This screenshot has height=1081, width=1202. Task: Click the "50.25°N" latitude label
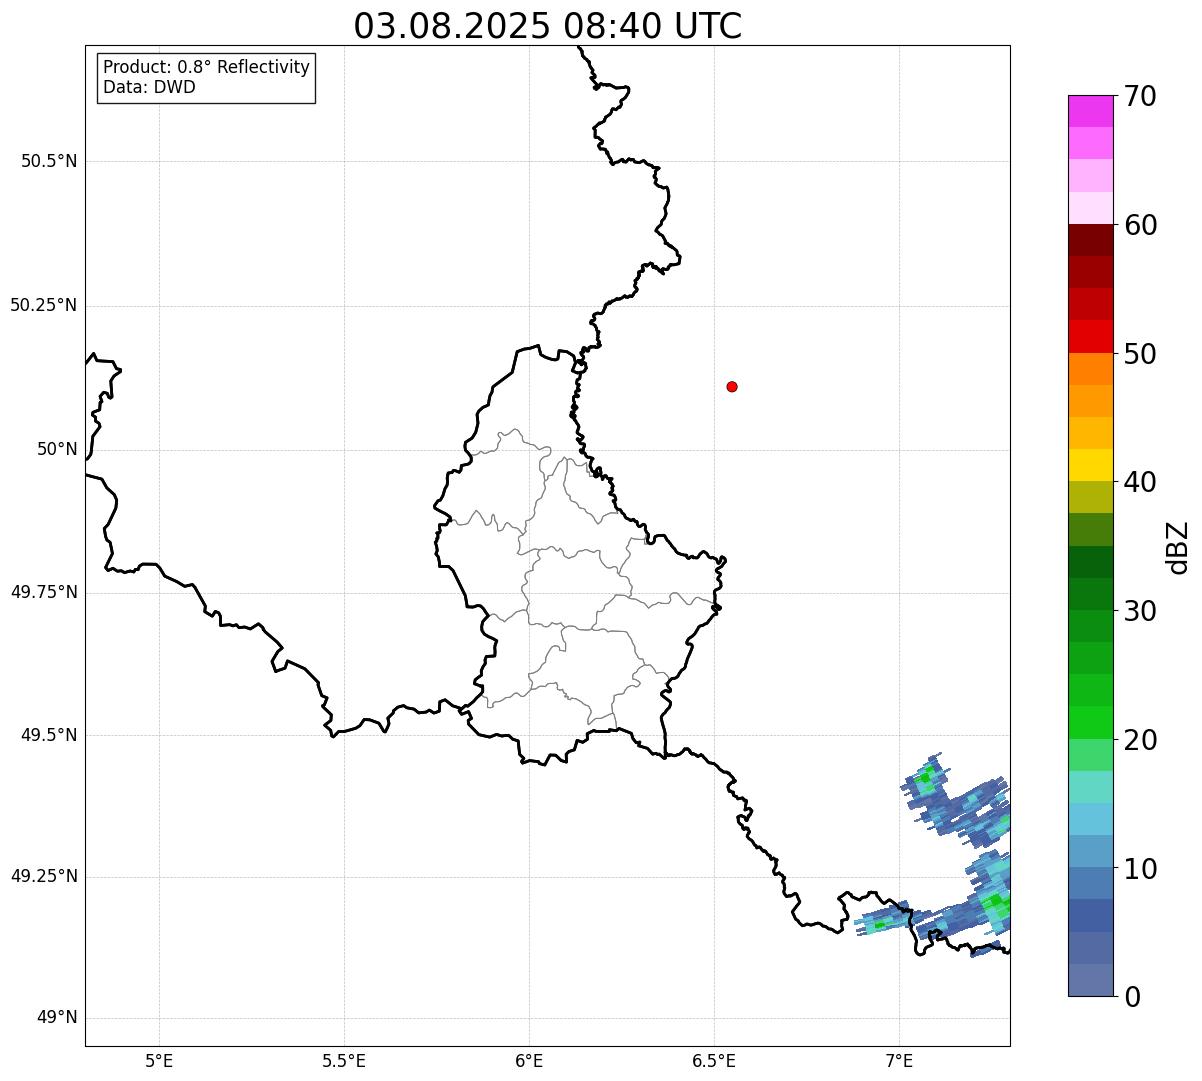pos(43,305)
